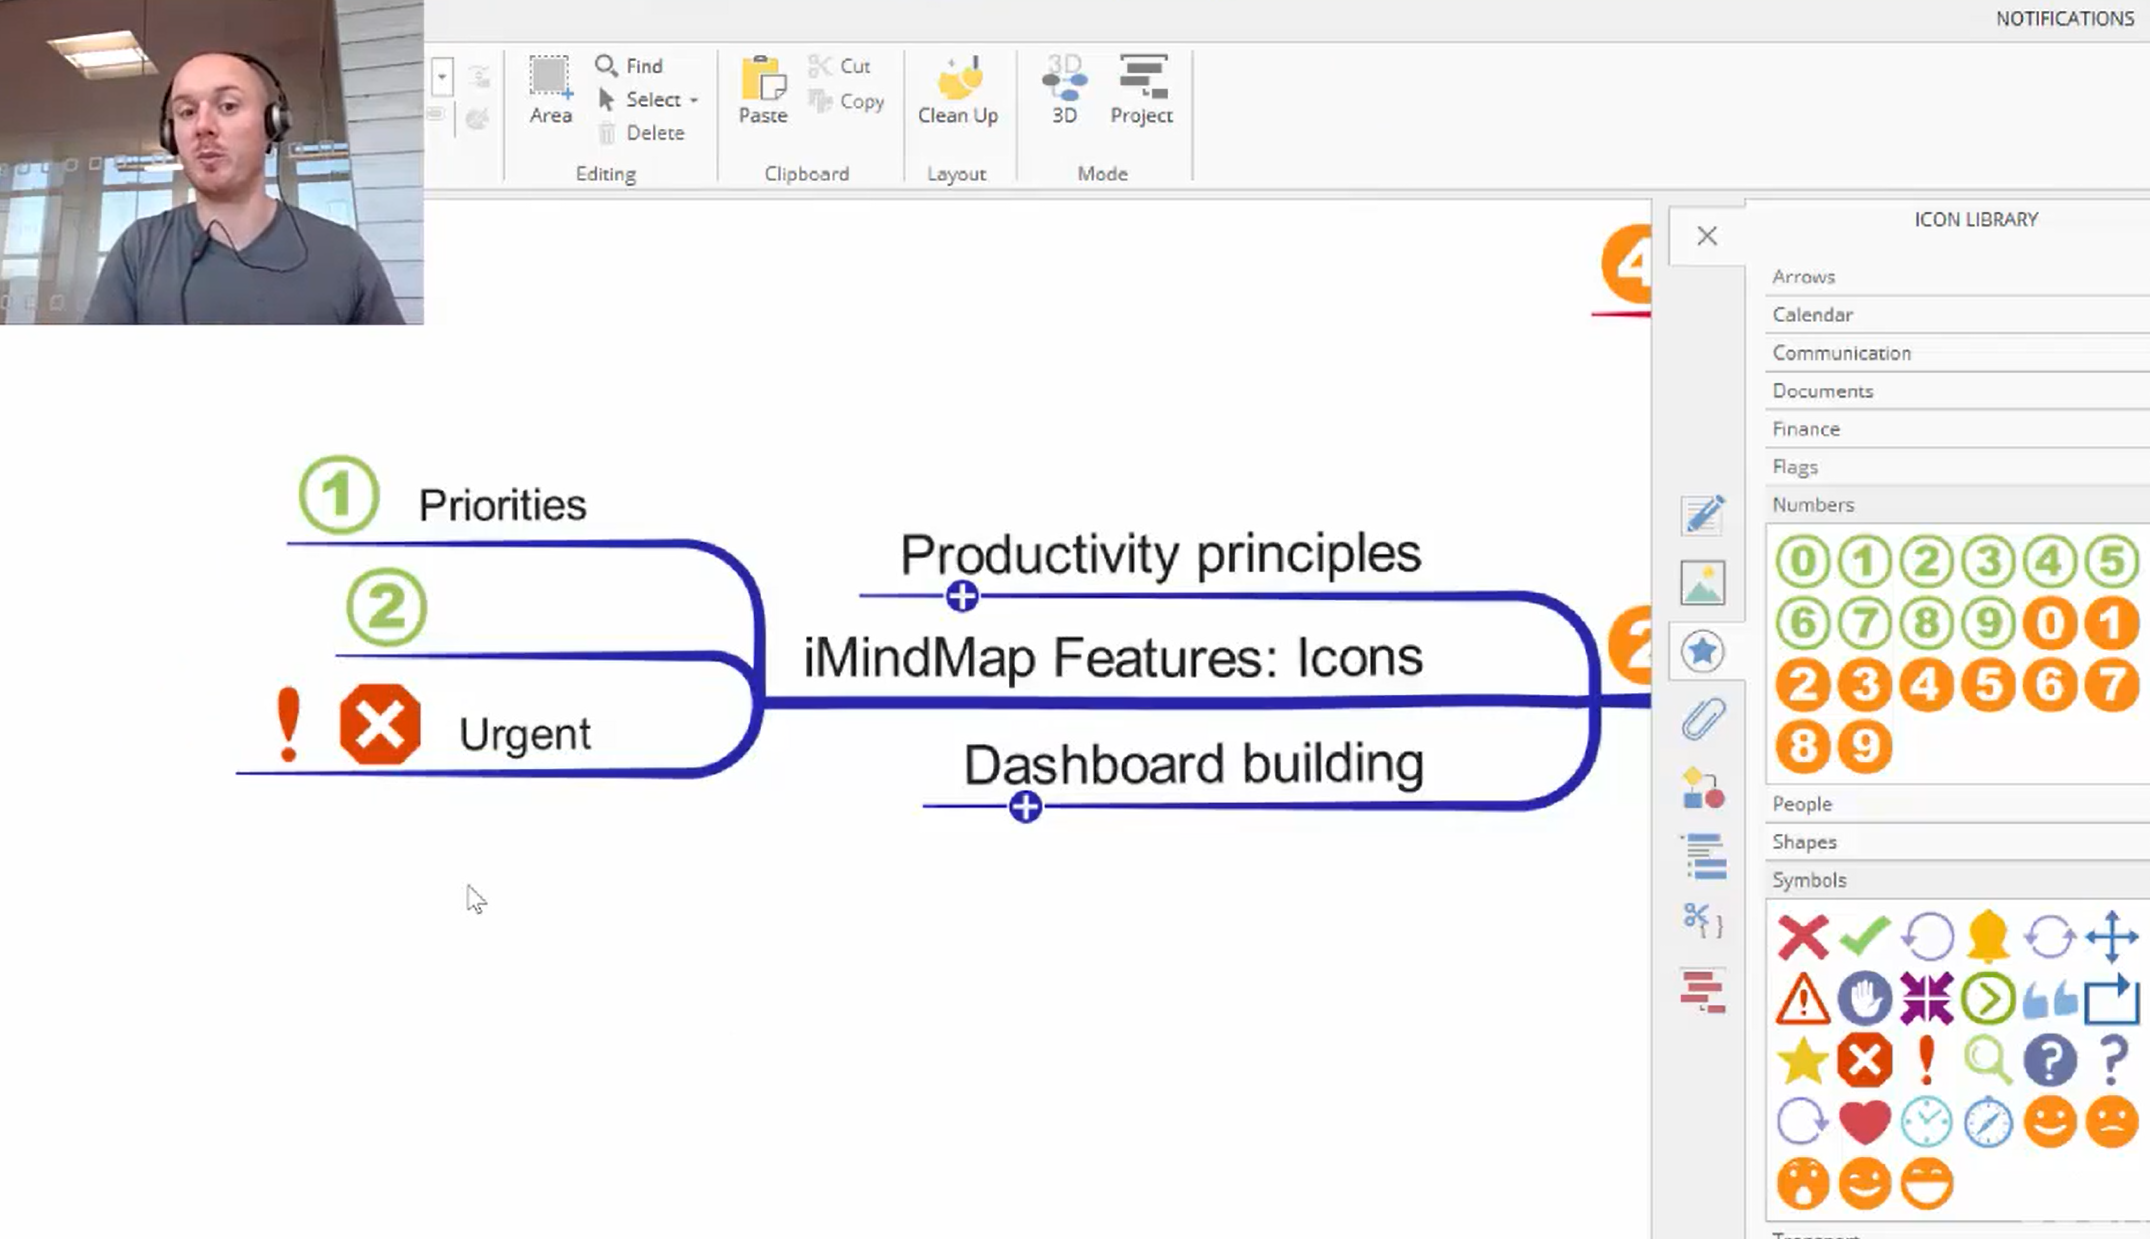Expand the Arrows icon category
This screenshot has height=1239, width=2150.
click(1803, 276)
